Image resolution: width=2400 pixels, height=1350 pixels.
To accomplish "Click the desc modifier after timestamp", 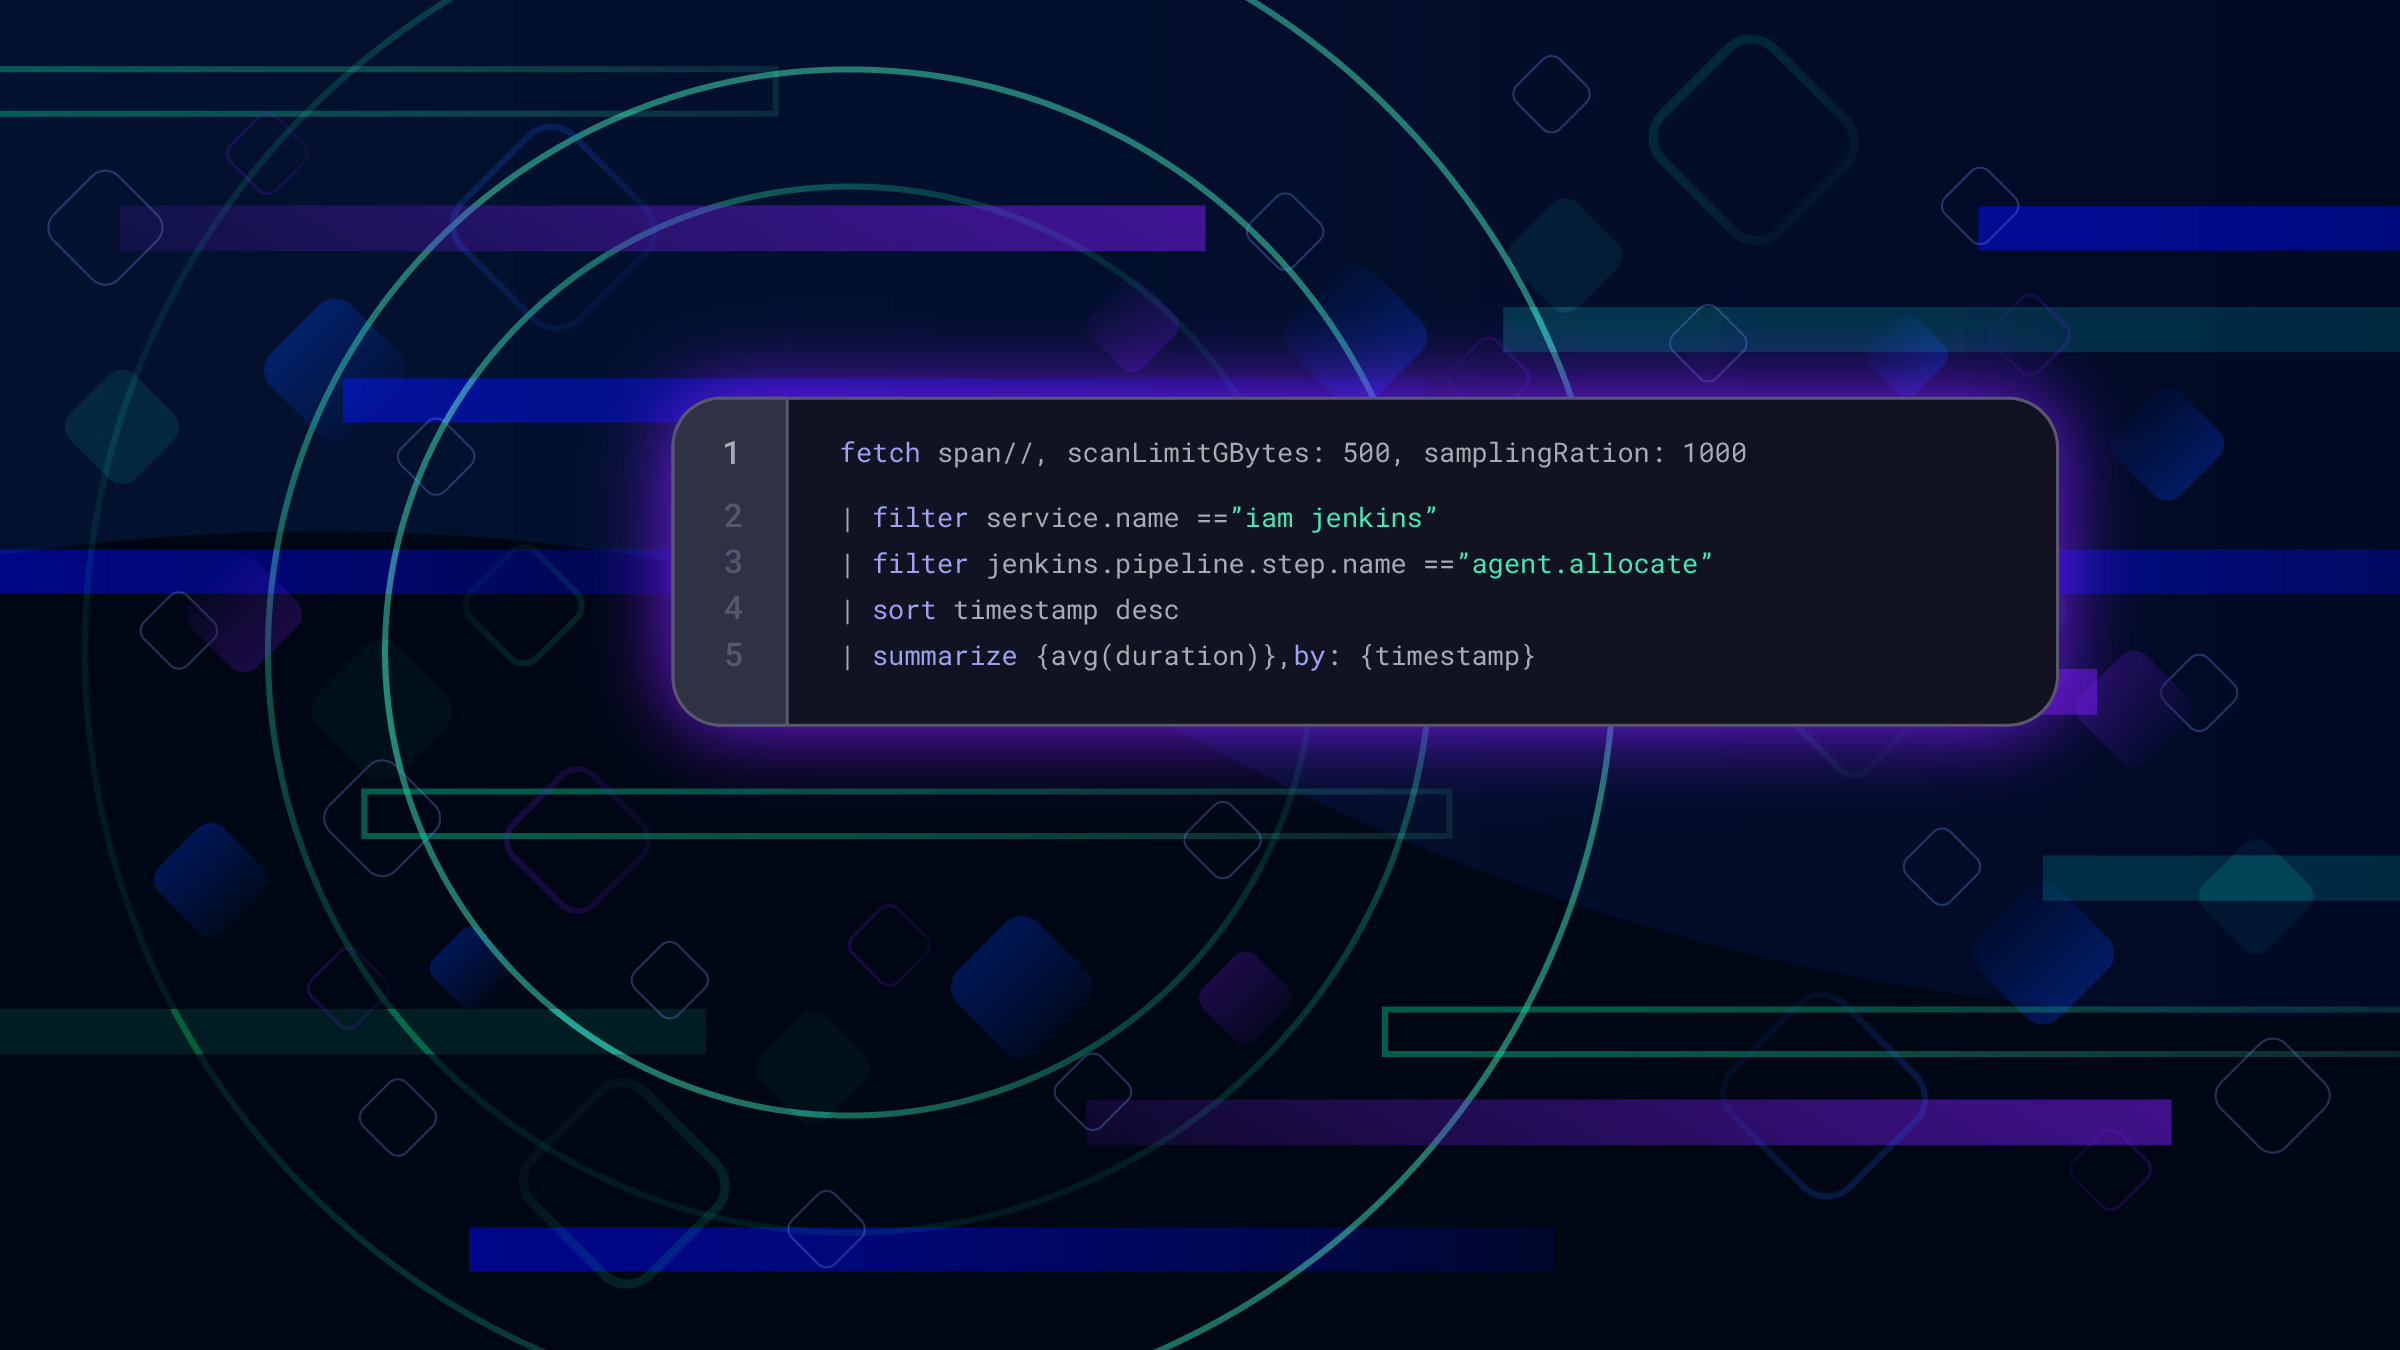I will (1148, 610).
